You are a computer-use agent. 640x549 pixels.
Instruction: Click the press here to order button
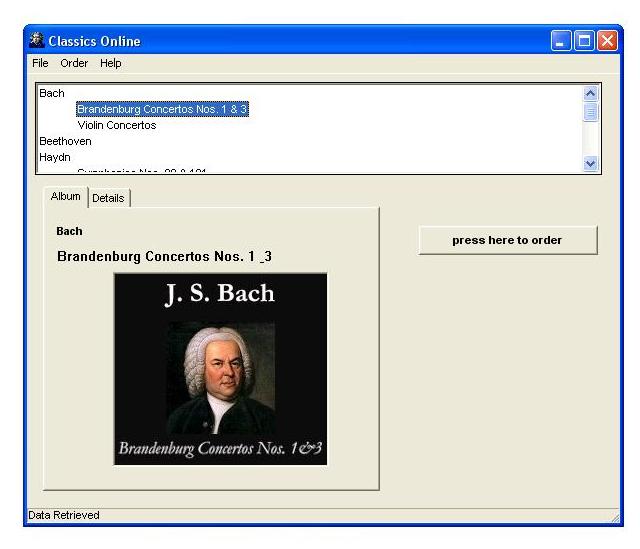click(508, 240)
